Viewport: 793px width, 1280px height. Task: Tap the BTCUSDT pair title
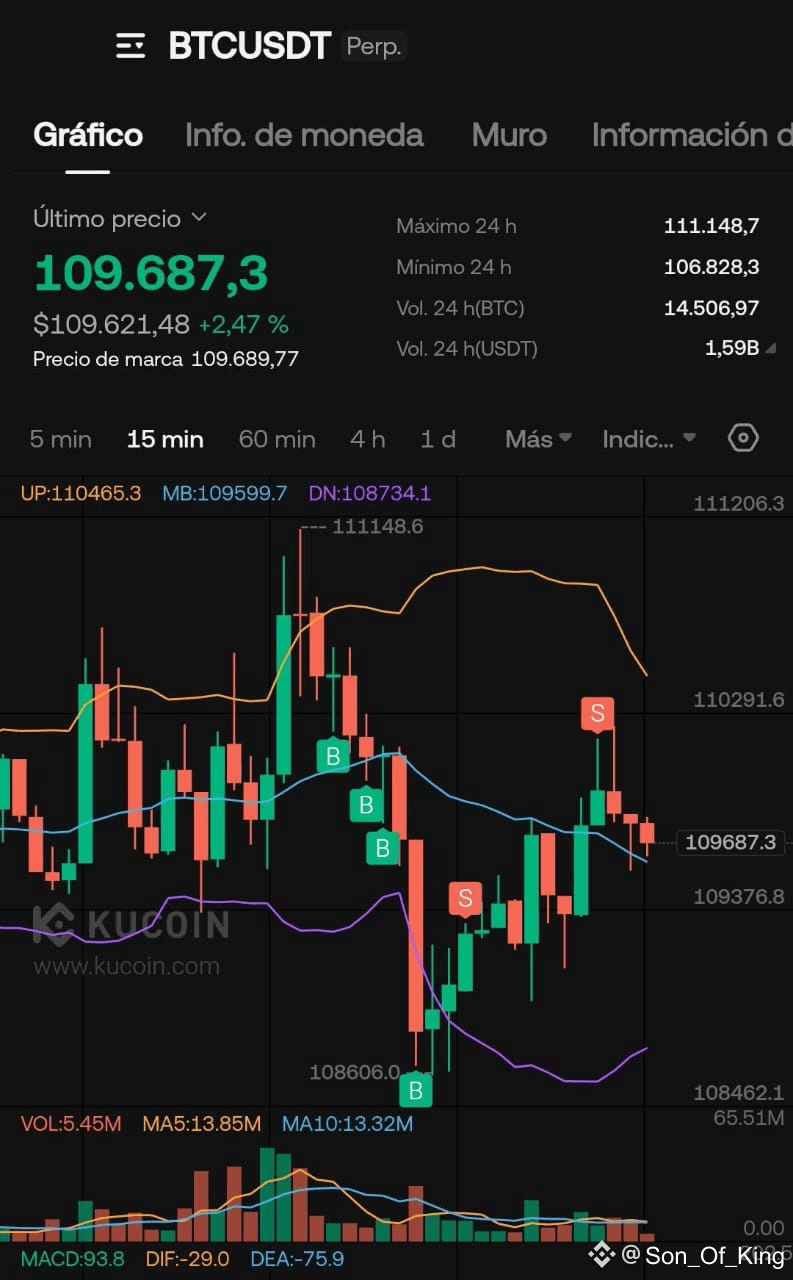point(249,46)
